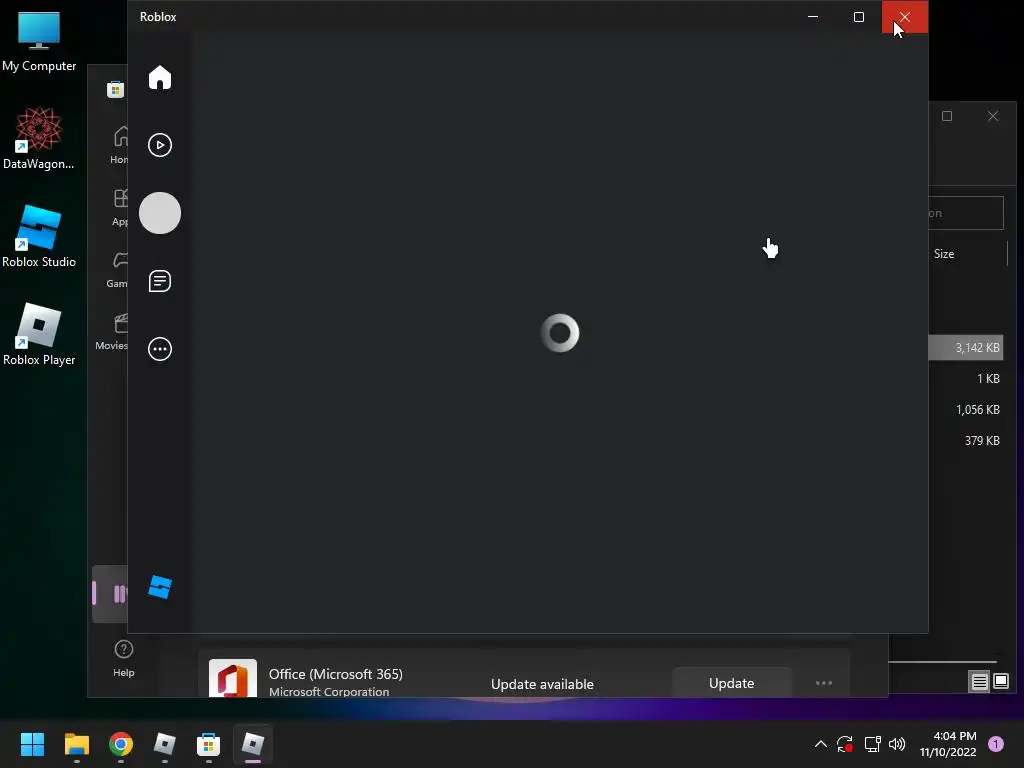Viewport: 1024px width, 768px height.
Task: Open Gaming section in Microsoft Store
Action: click(x=118, y=270)
